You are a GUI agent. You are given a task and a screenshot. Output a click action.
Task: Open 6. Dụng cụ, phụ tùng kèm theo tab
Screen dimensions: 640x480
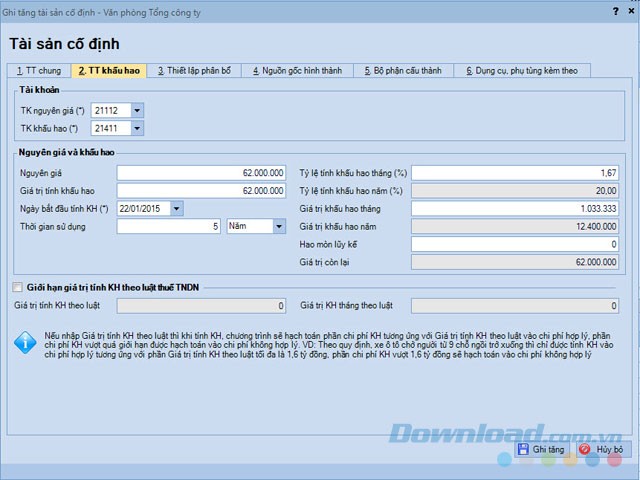point(522,71)
